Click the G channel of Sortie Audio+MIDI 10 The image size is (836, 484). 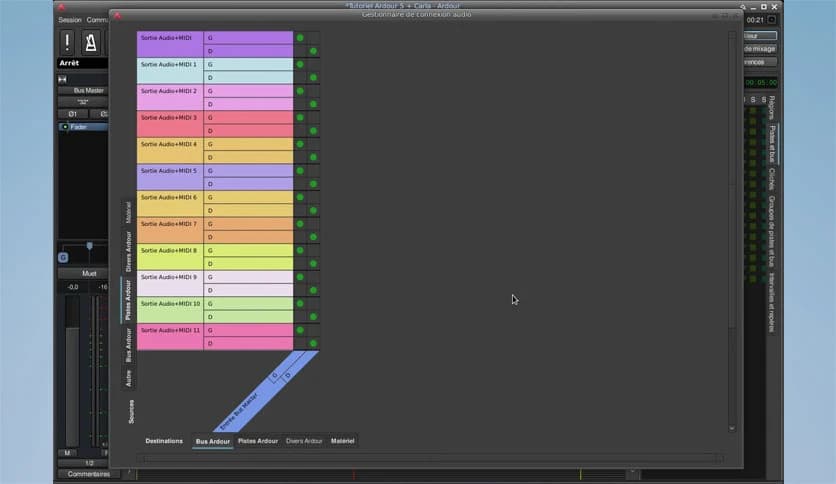click(248, 303)
